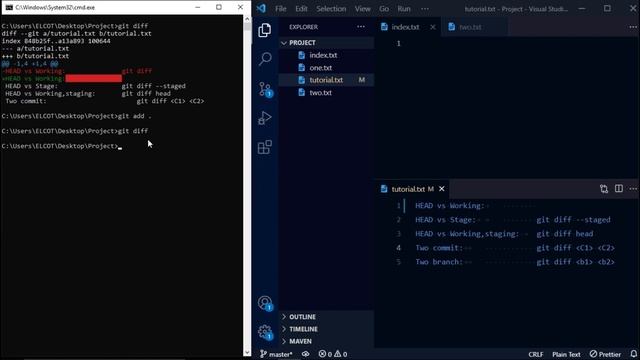
Task: Open the View menu
Action: (362, 9)
